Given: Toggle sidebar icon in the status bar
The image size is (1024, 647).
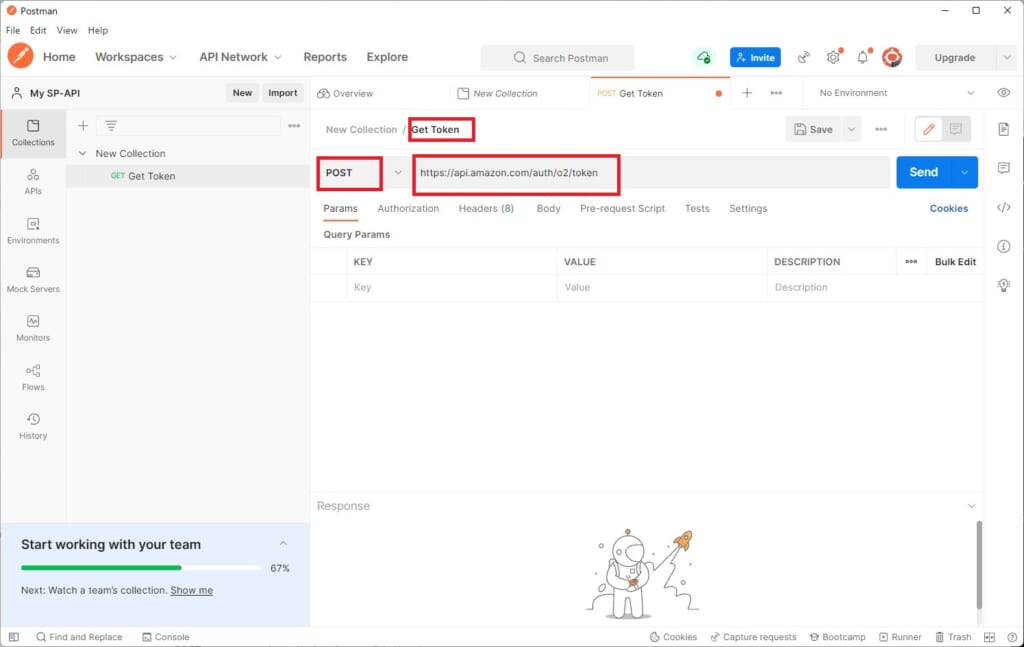Looking at the screenshot, I should point(14,637).
